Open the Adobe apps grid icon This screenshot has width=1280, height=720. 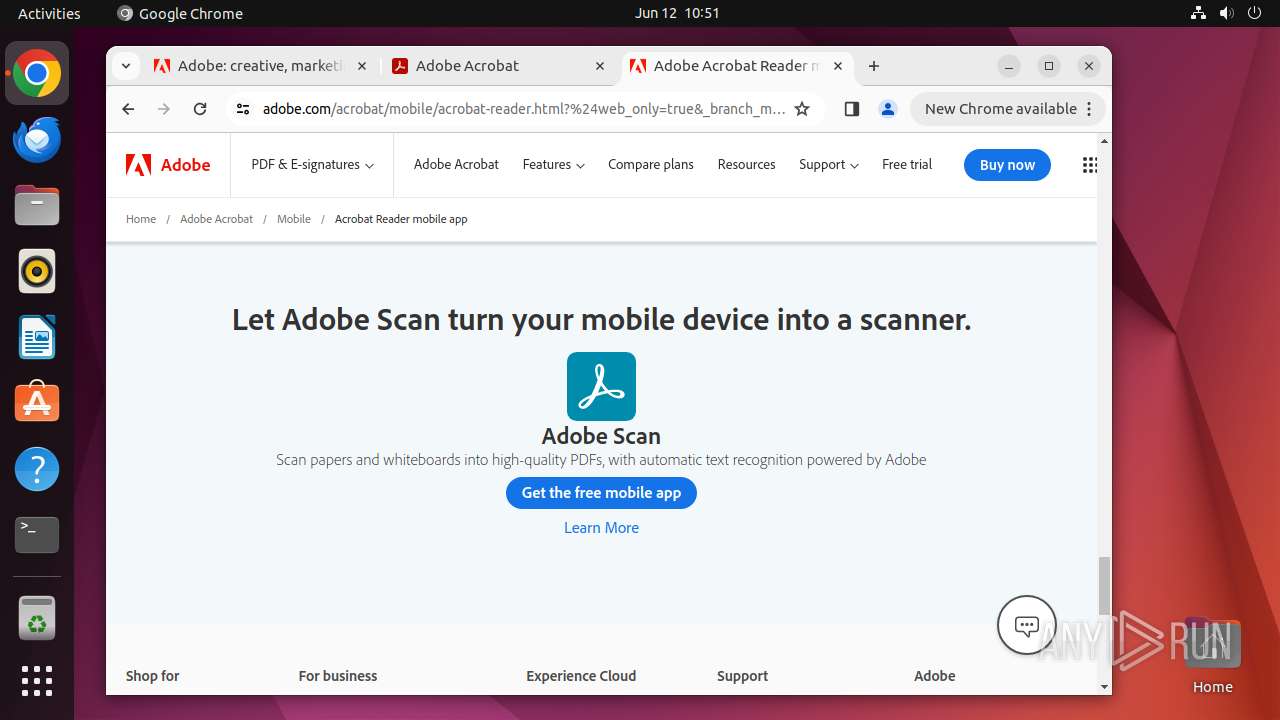pyautogui.click(x=1090, y=165)
